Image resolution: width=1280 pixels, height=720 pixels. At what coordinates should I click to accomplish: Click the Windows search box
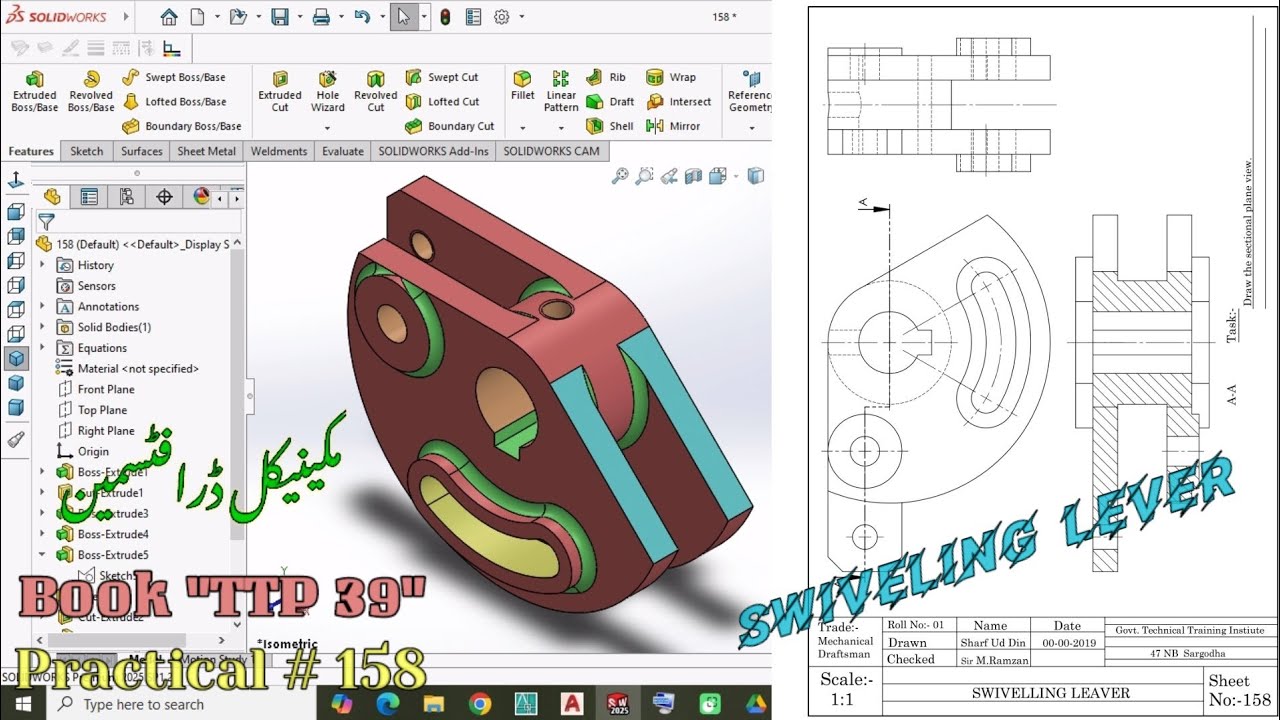click(180, 704)
